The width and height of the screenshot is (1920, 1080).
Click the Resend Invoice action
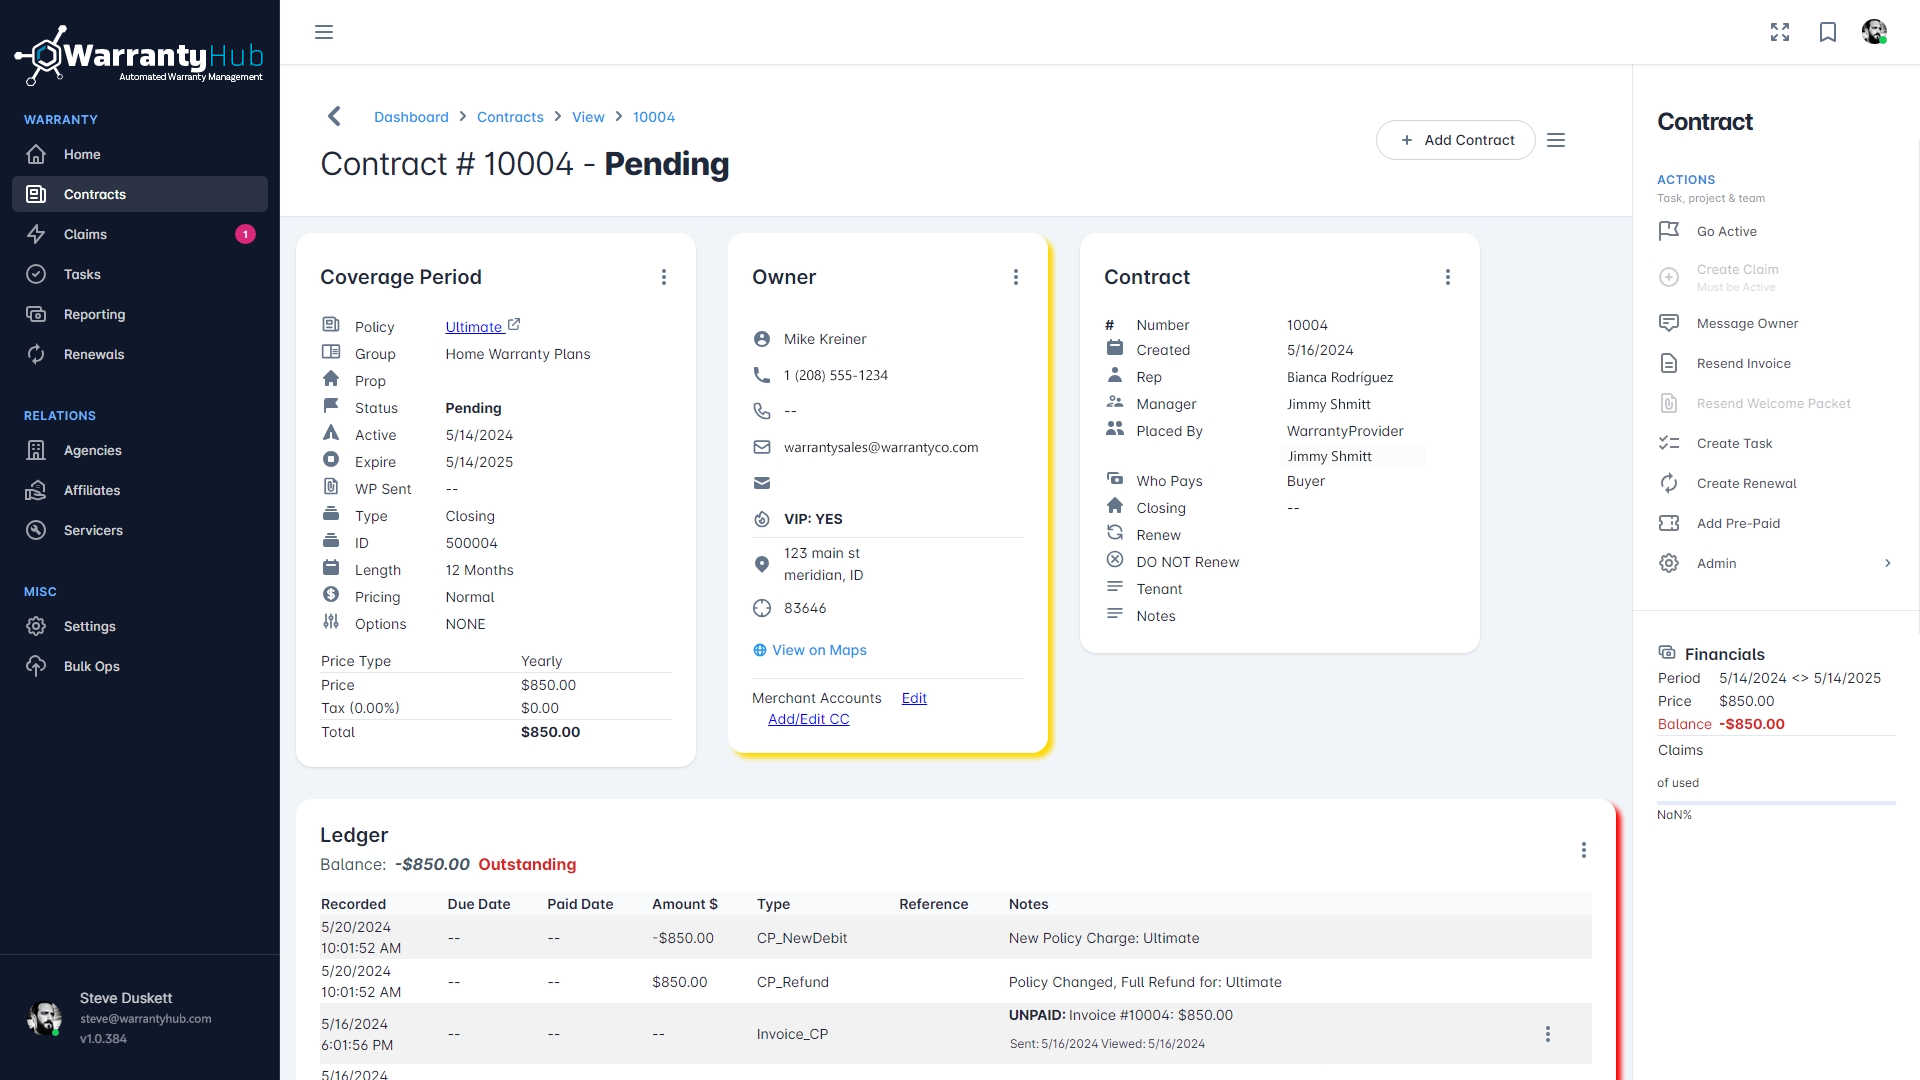point(1743,363)
